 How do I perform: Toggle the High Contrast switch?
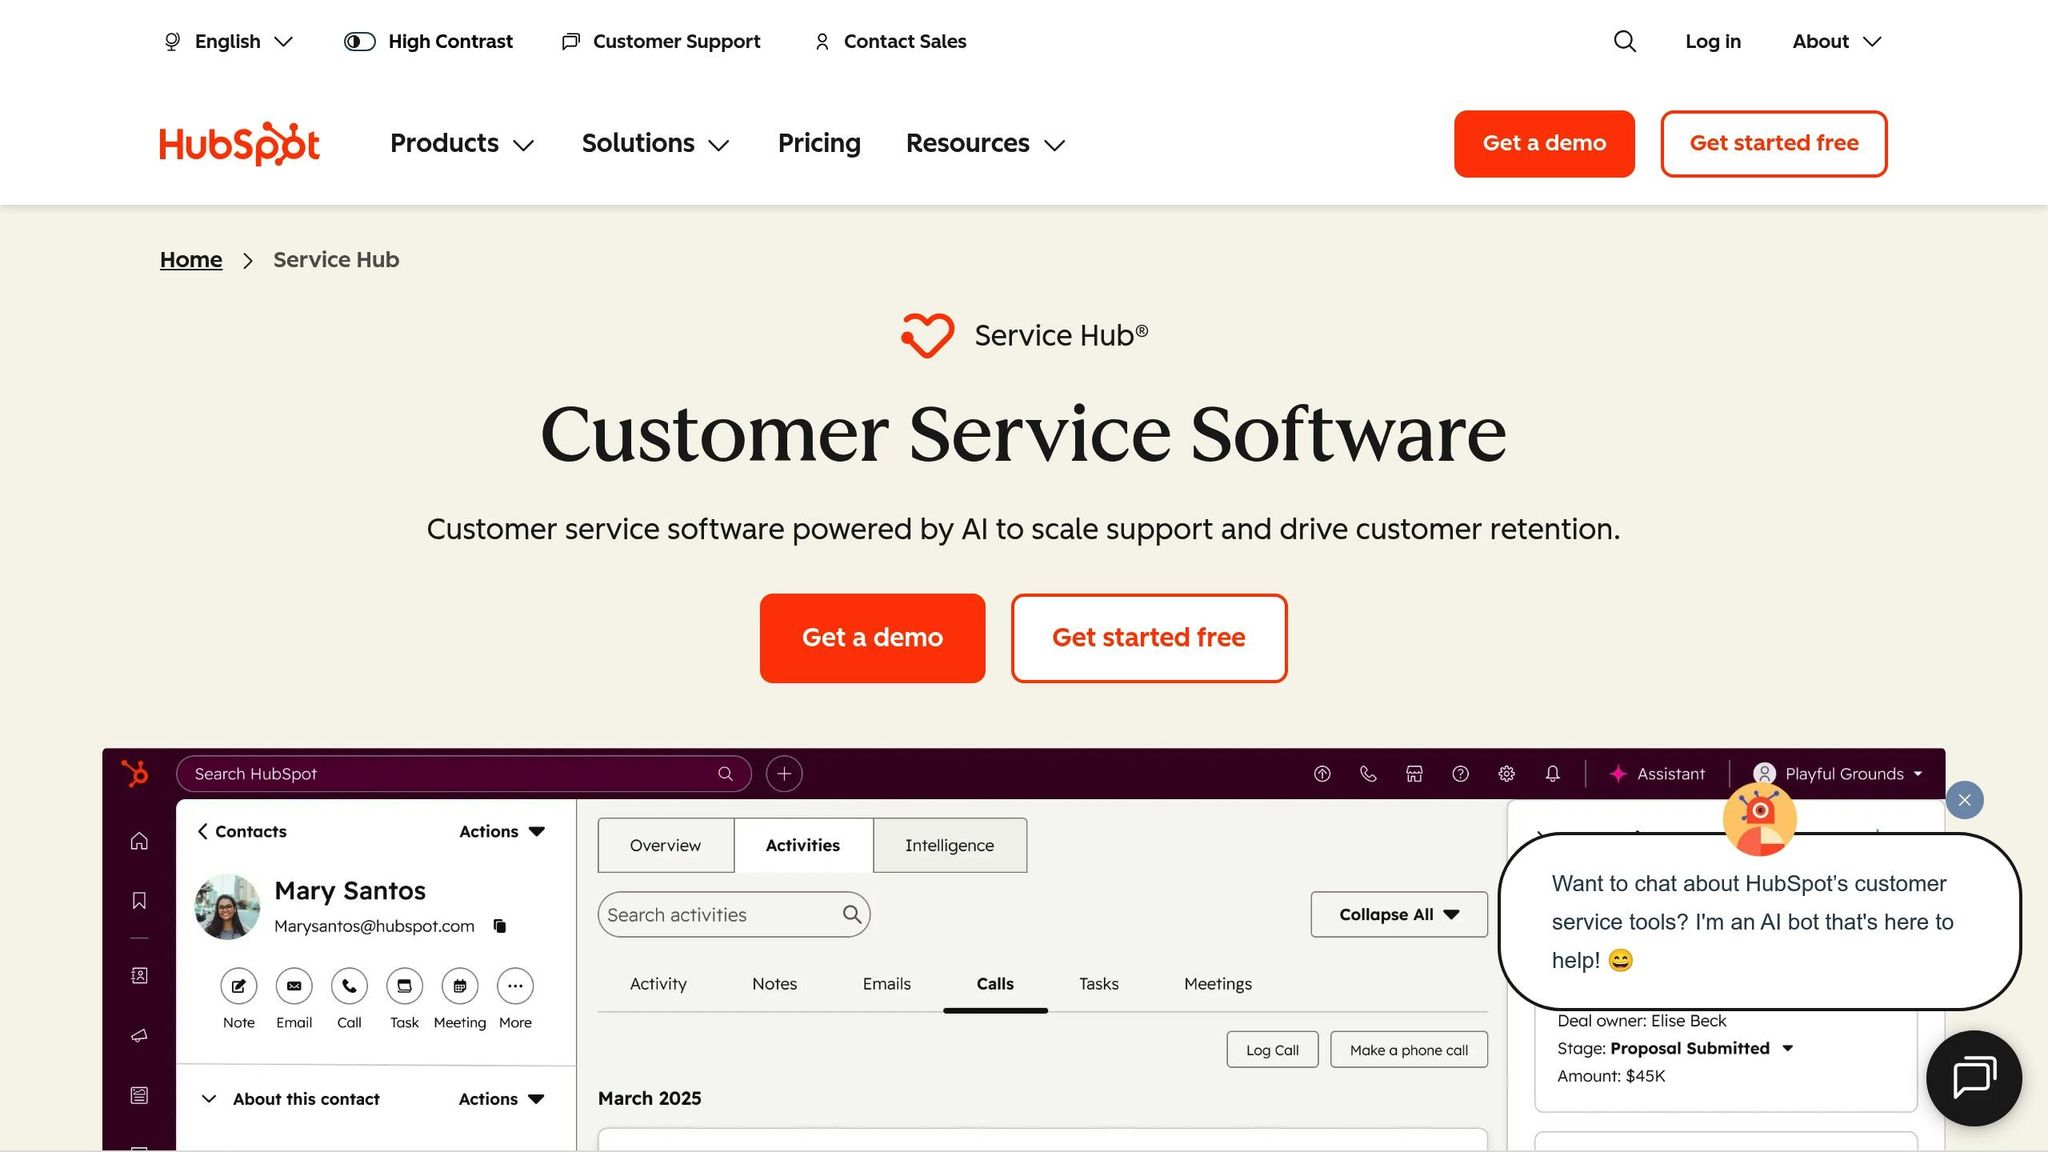coord(360,41)
